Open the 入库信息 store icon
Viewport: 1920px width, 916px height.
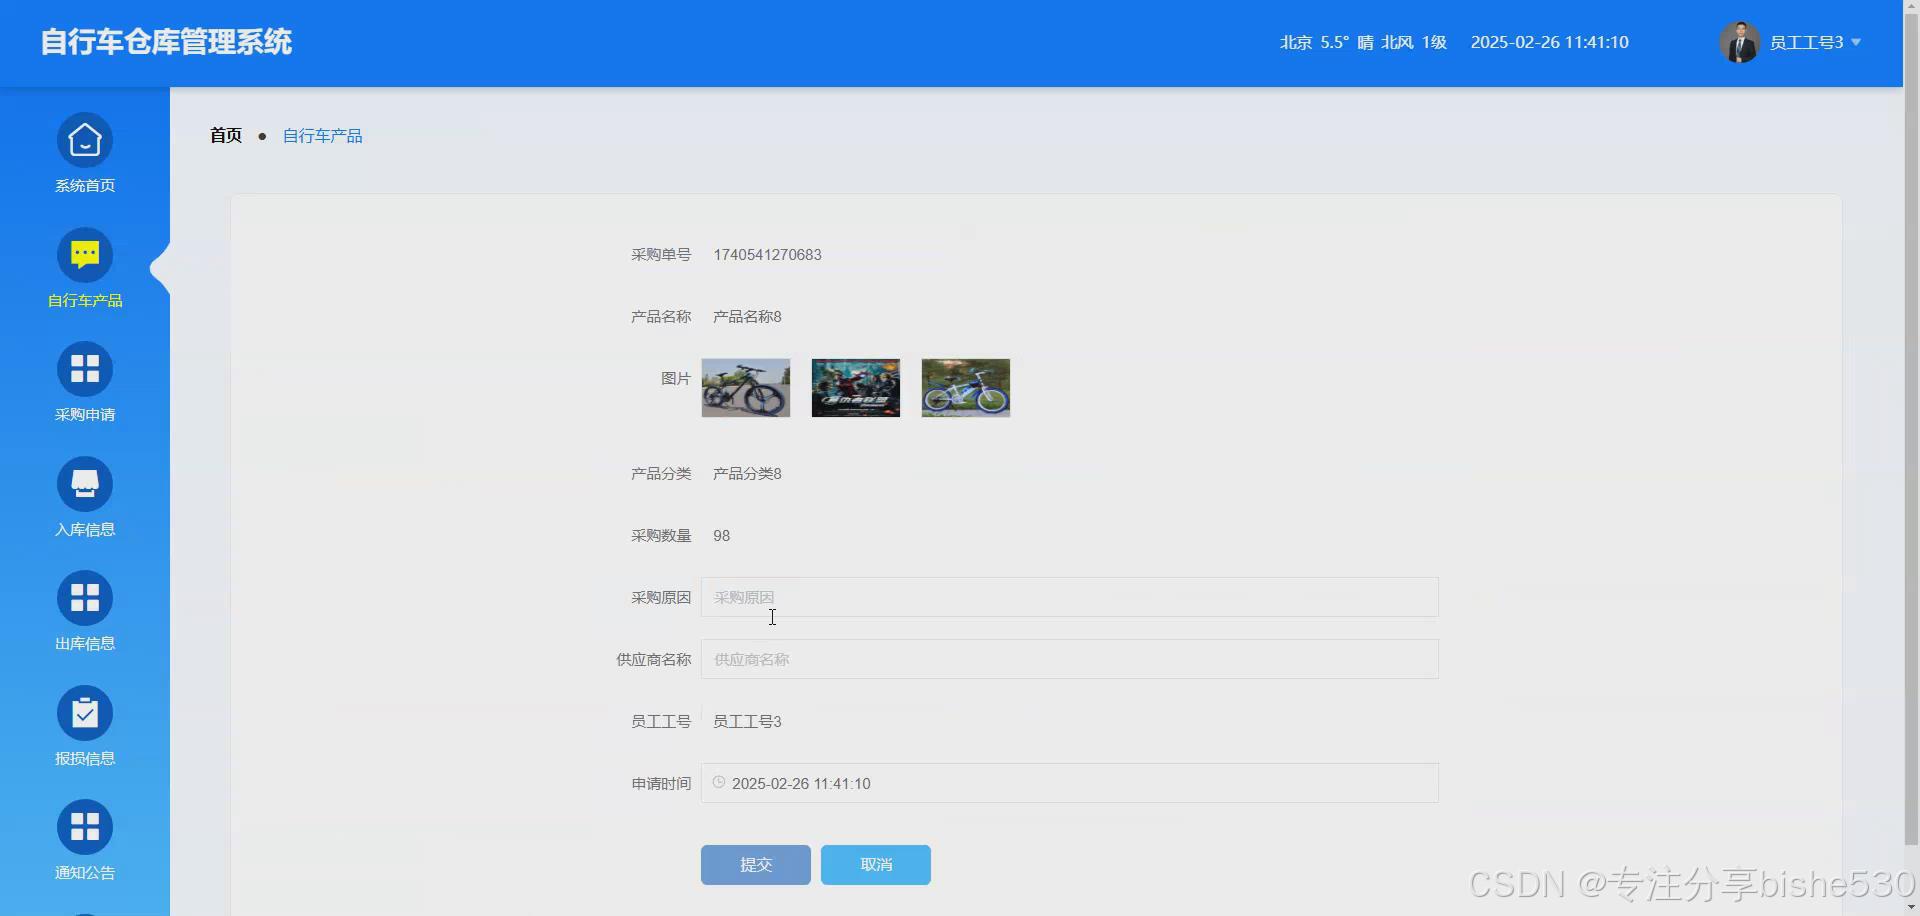click(x=85, y=484)
